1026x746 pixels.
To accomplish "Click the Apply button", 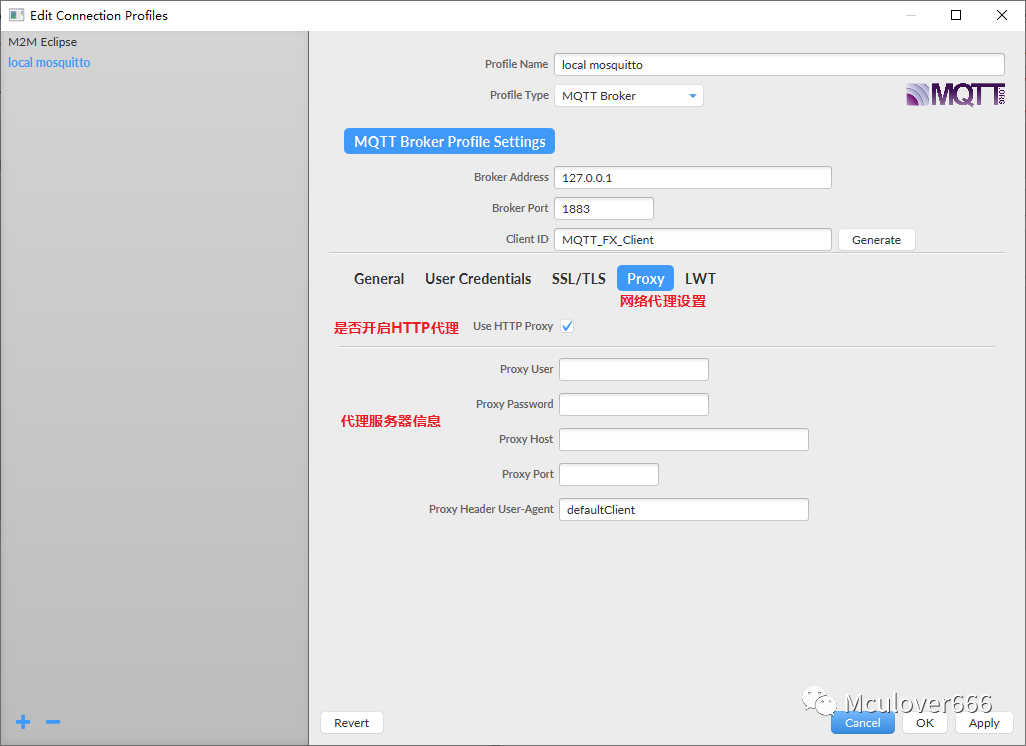I will click(983, 722).
